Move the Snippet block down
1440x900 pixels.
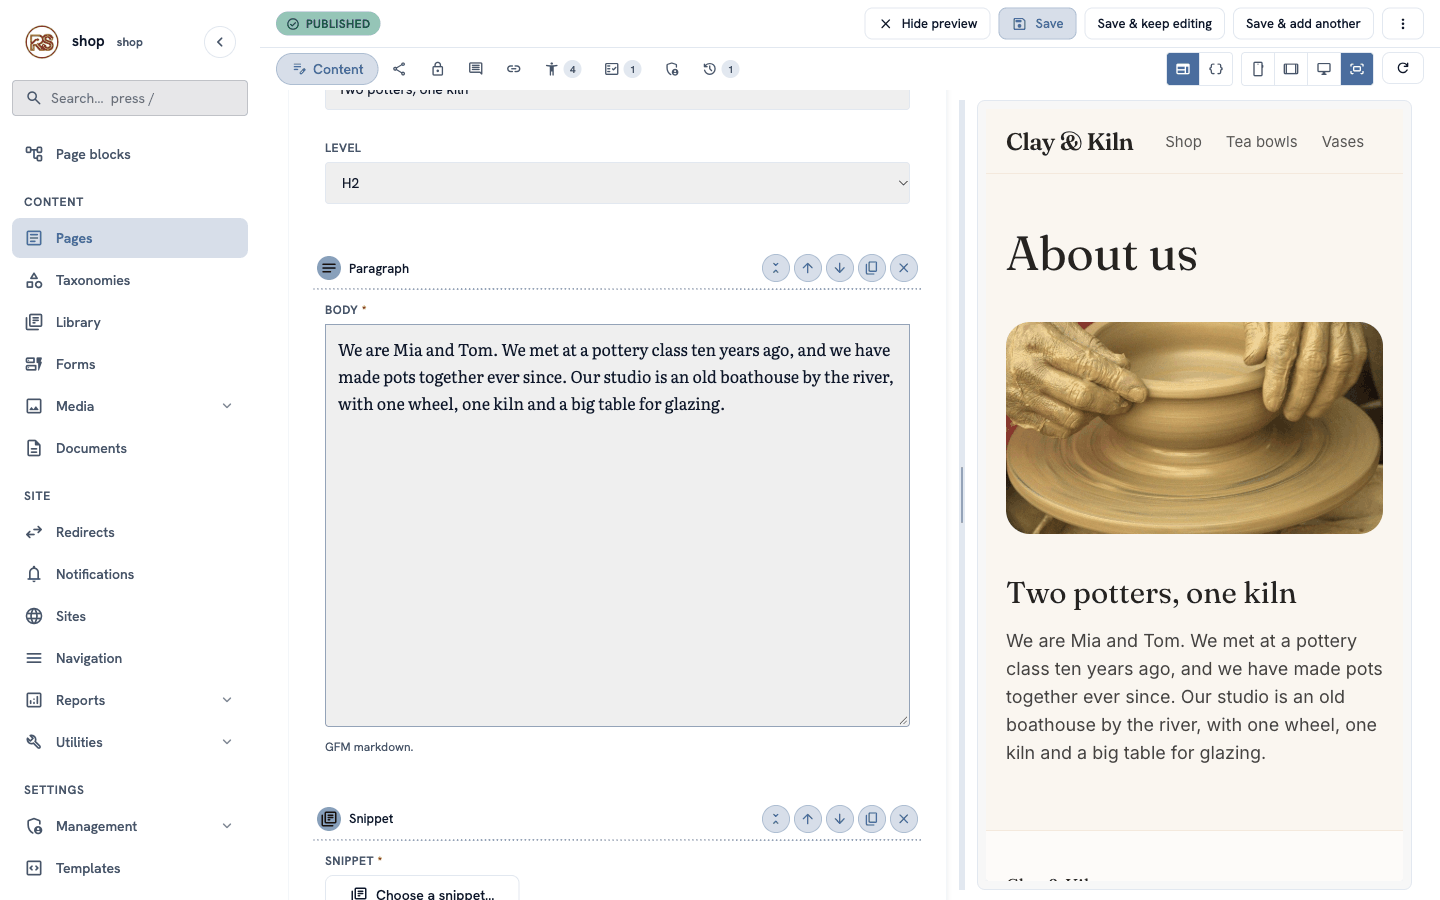click(840, 819)
